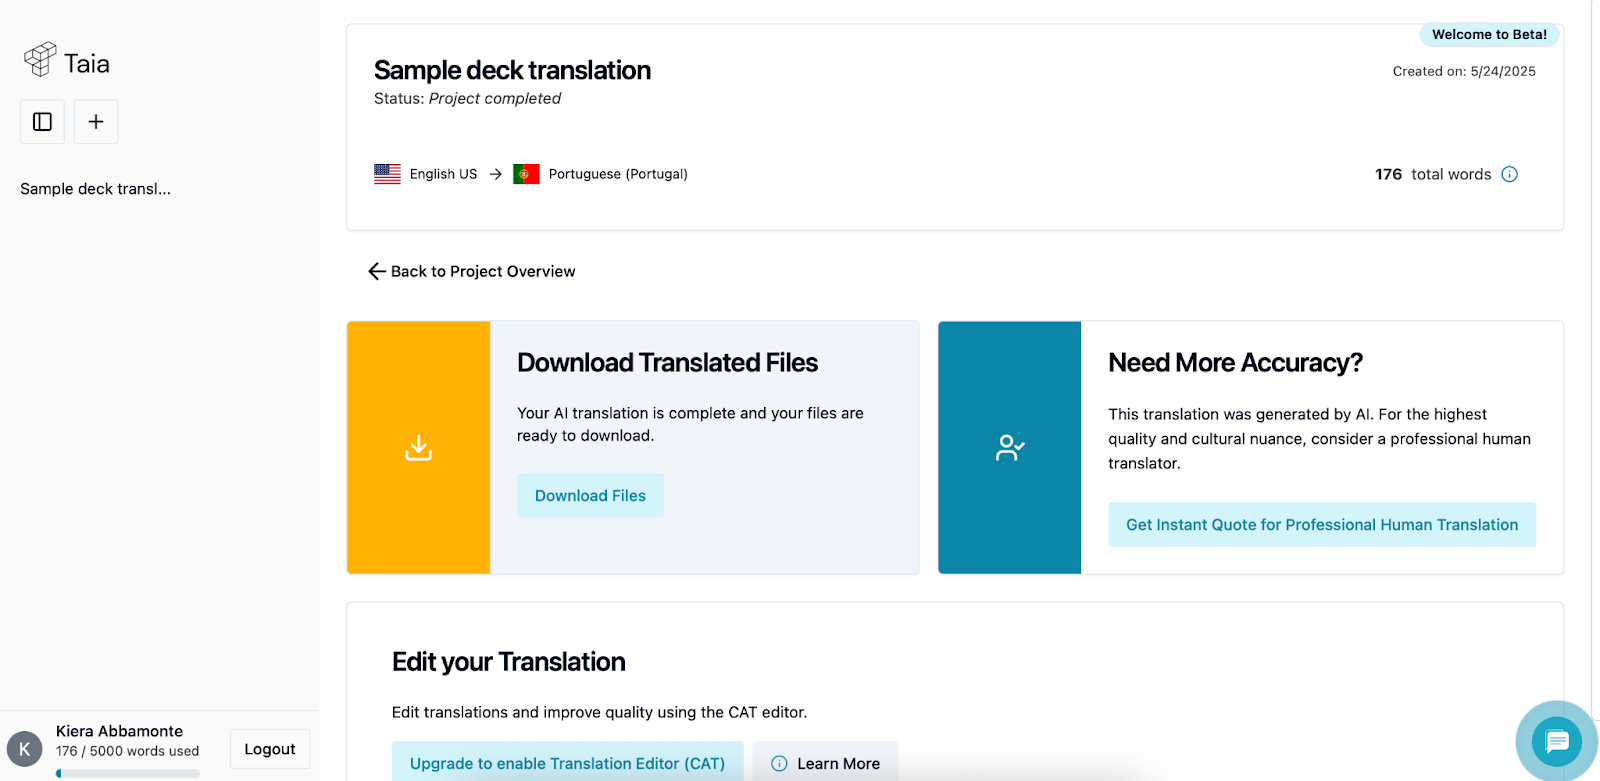Screen dimensions: 1600x781
Task: Go back to Project Overview
Action: (472, 271)
